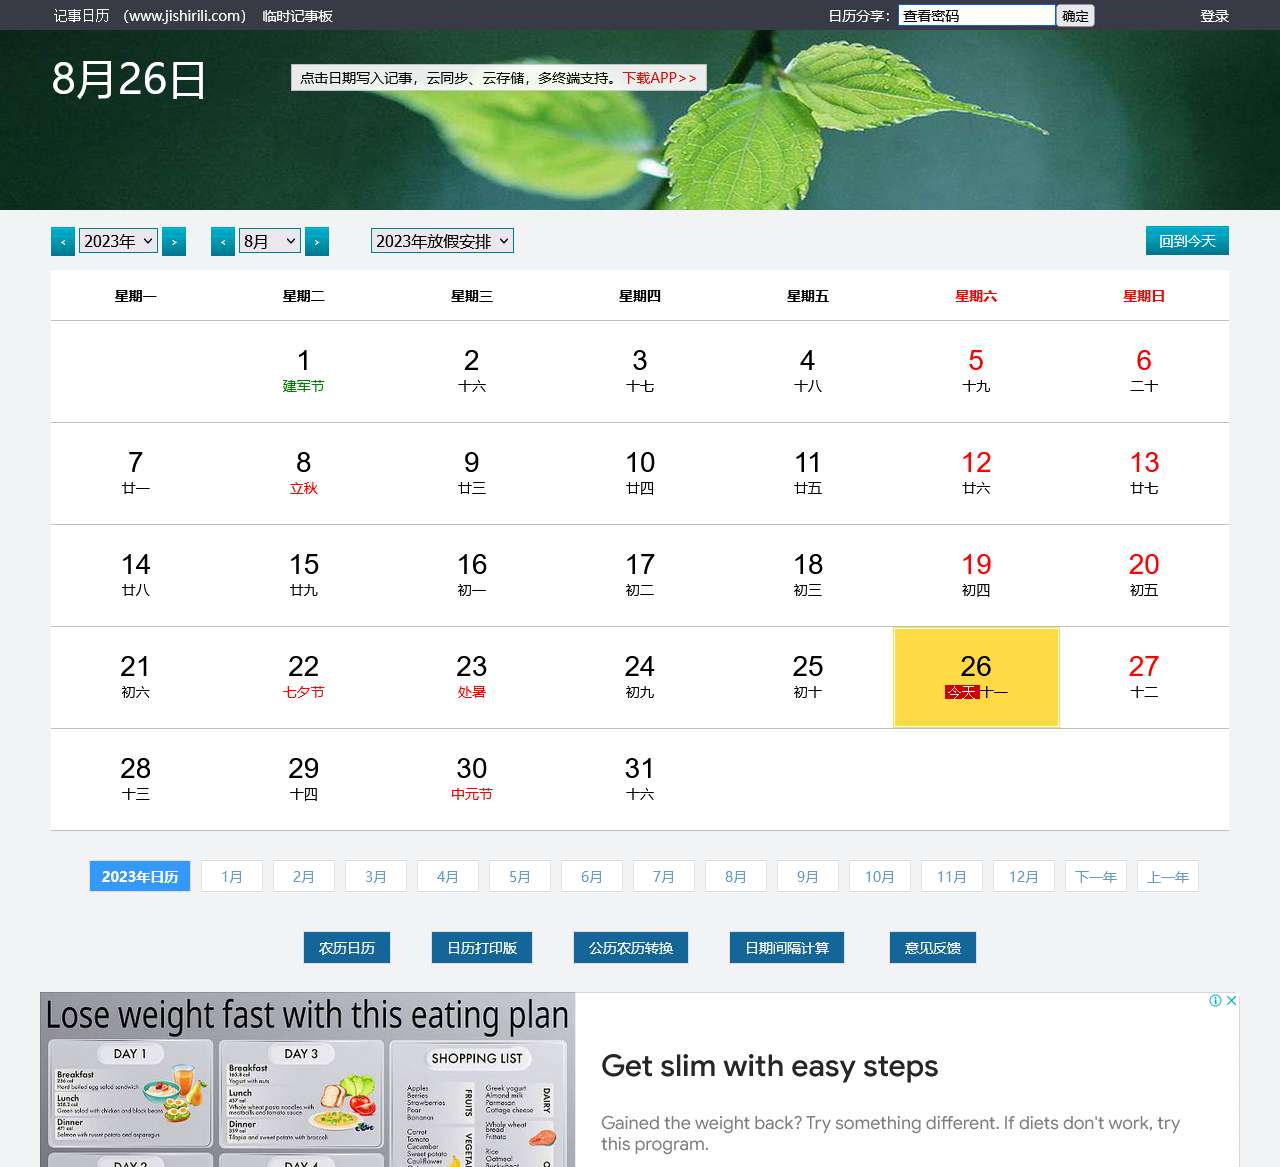Open the 日历打印版 button
This screenshot has width=1280, height=1167.
482,948
